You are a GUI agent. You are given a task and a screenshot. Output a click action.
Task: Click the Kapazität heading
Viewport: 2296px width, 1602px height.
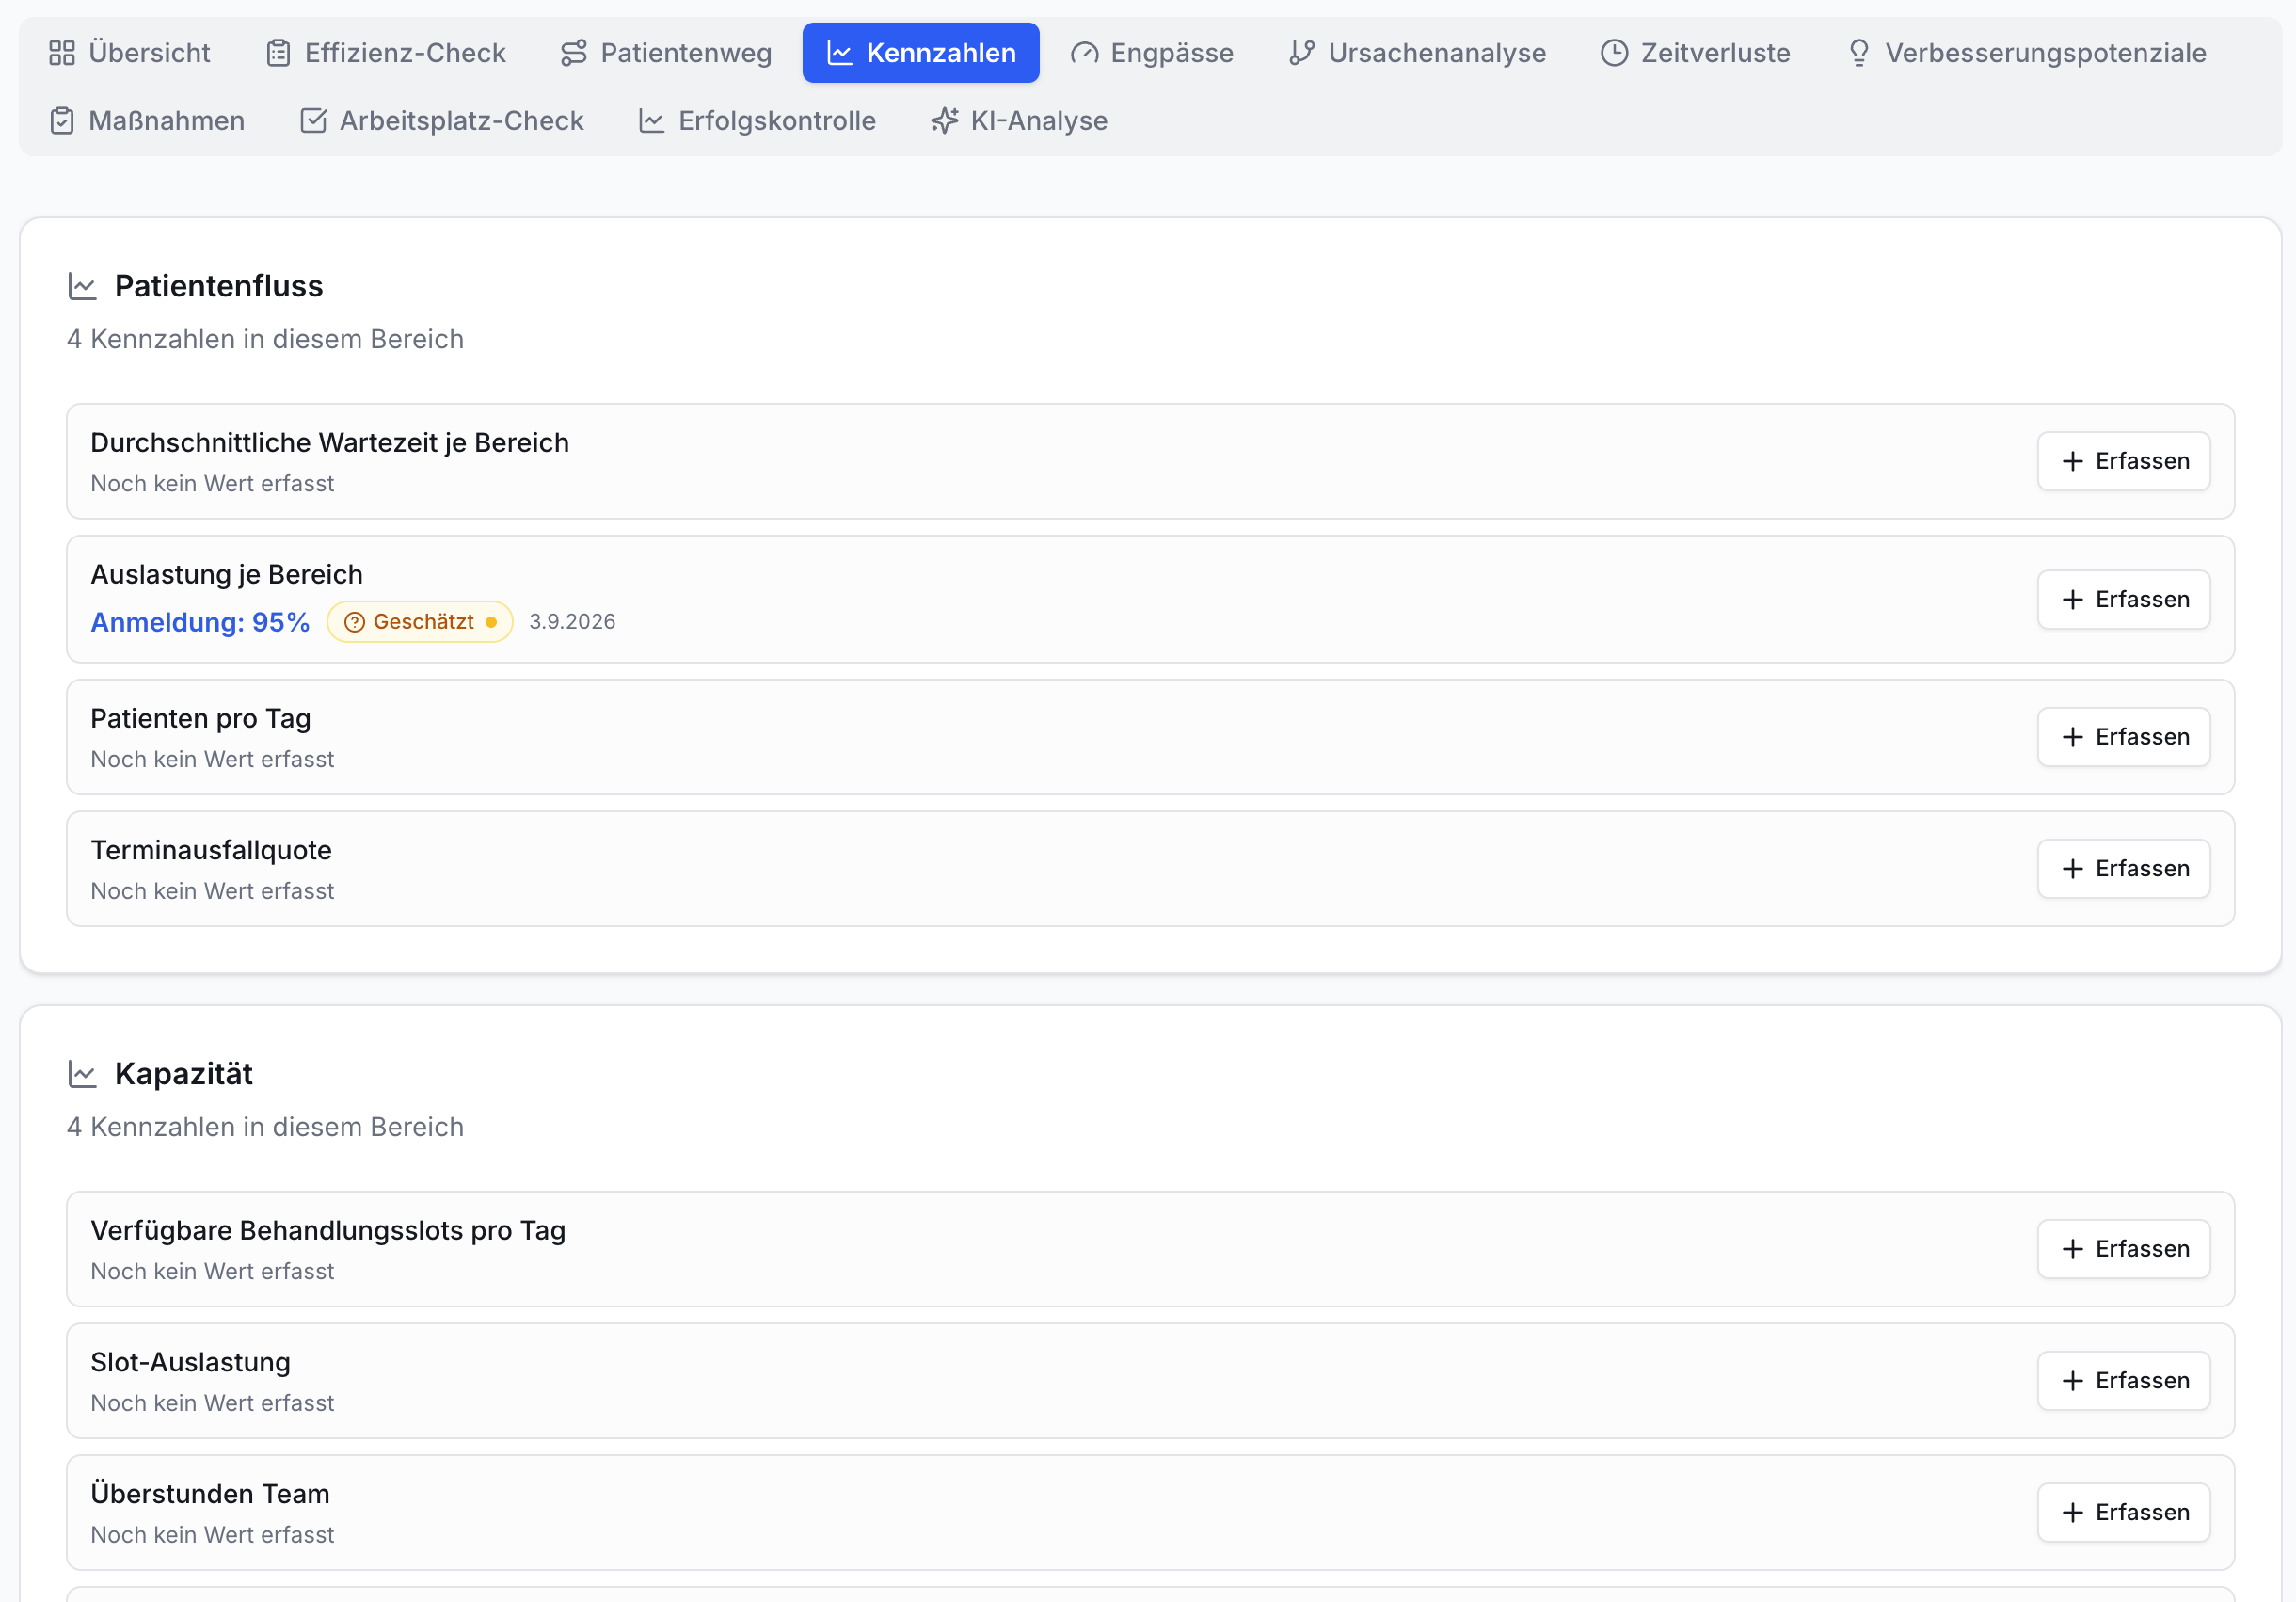pos(184,1074)
